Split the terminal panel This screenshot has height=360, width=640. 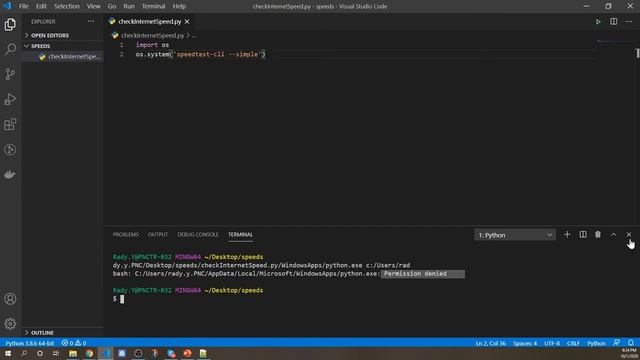click(x=583, y=235)
